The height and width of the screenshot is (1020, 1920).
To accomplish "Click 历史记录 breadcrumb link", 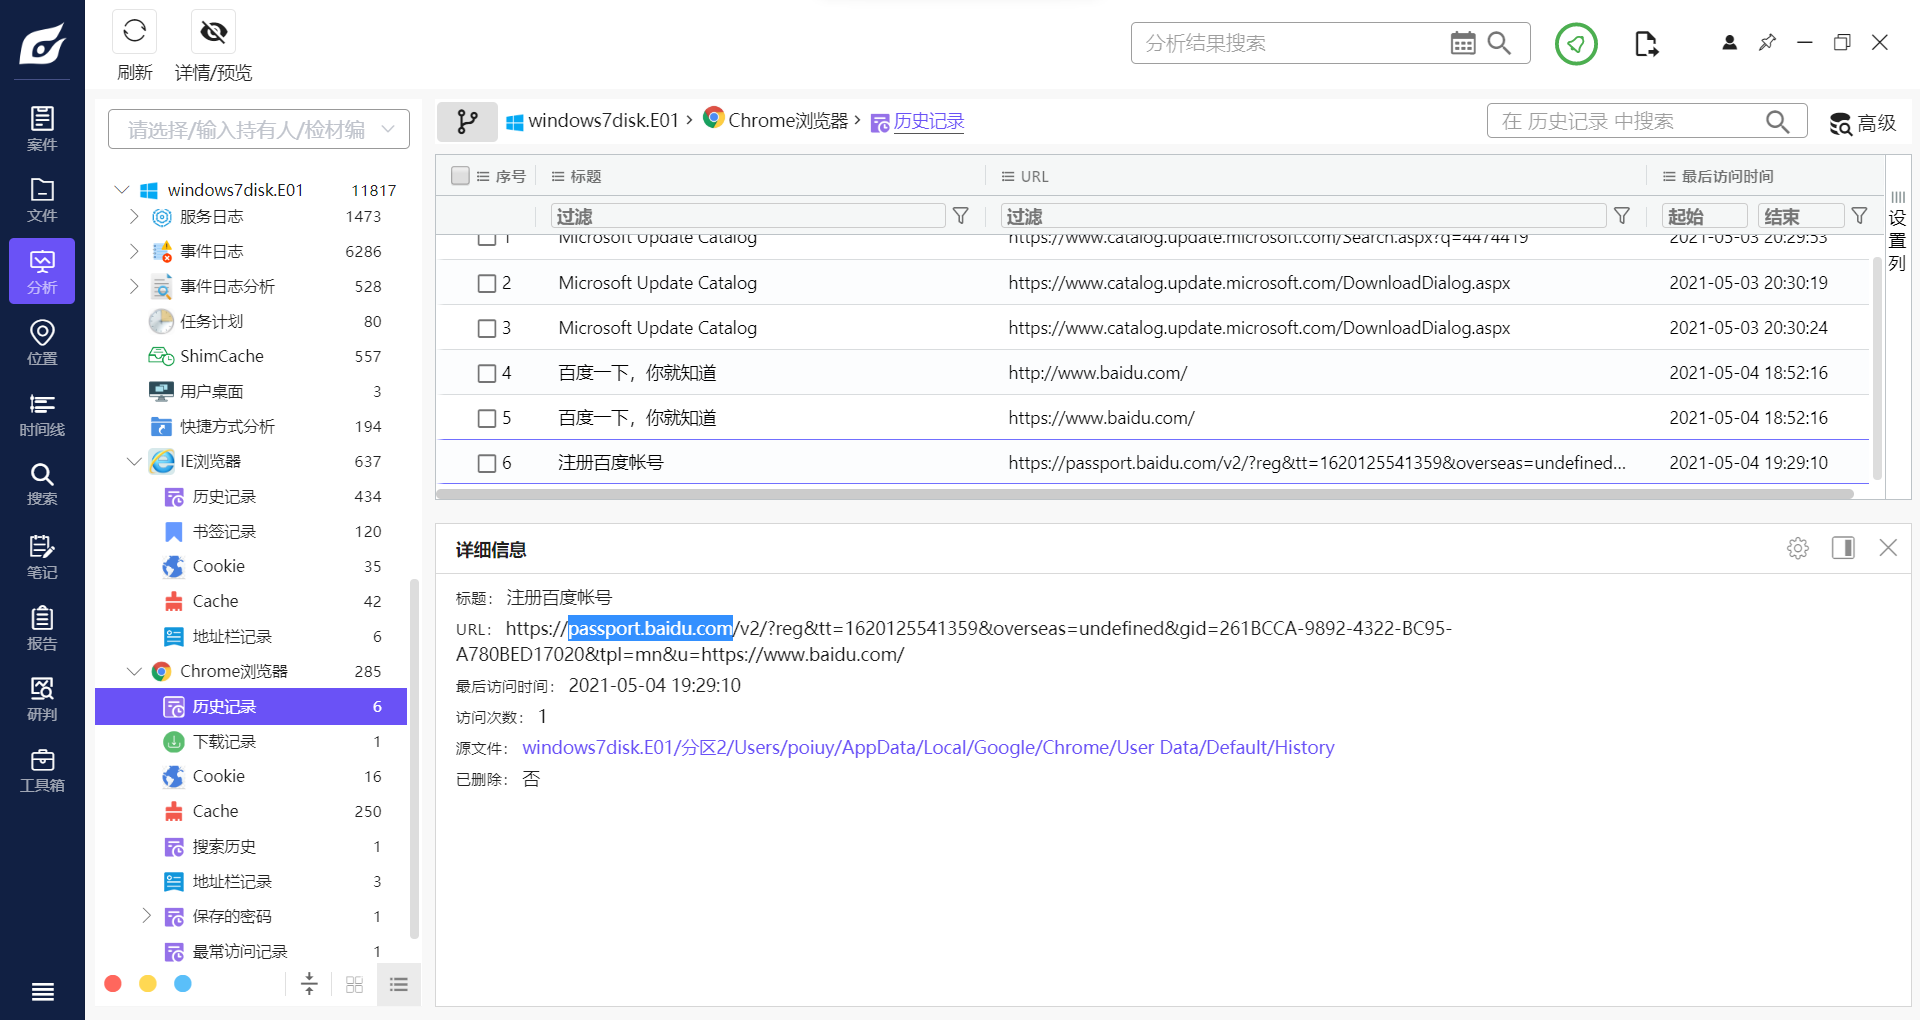I will (929, 121).
